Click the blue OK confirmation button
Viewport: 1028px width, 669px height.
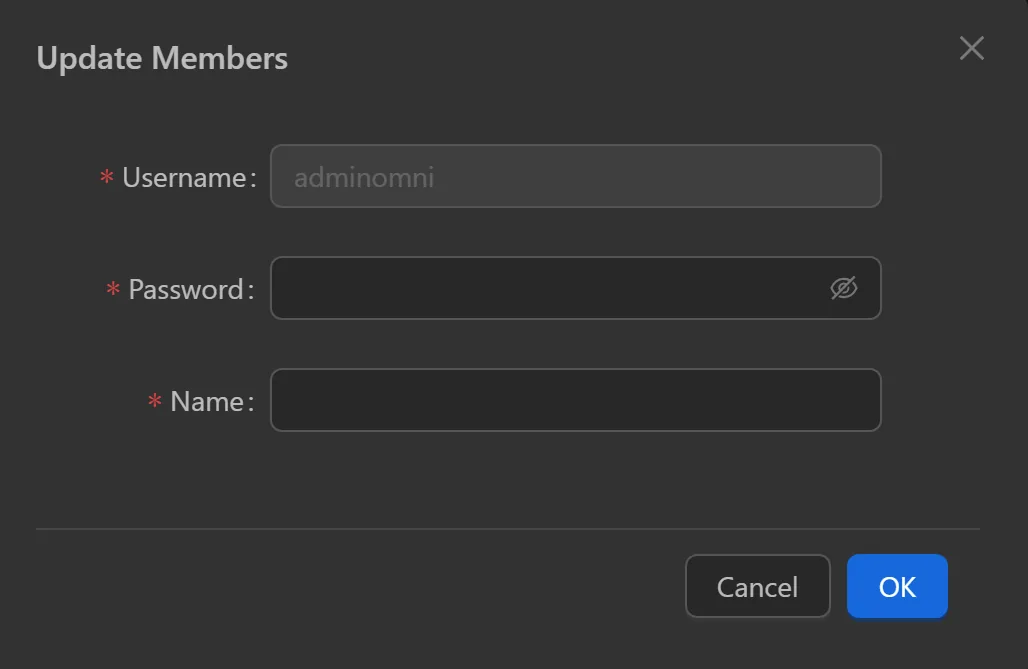pyautogui.click(x=897, y=586)
